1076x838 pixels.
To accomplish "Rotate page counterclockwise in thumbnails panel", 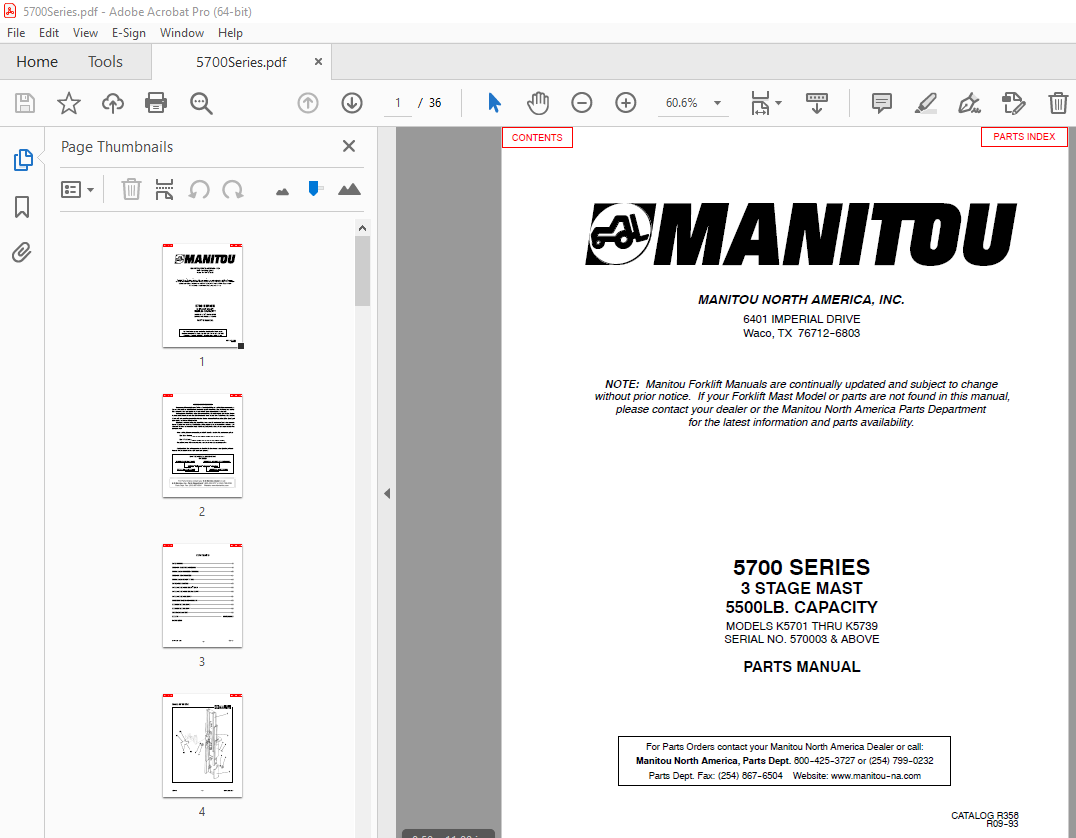I will pos(199,189).
